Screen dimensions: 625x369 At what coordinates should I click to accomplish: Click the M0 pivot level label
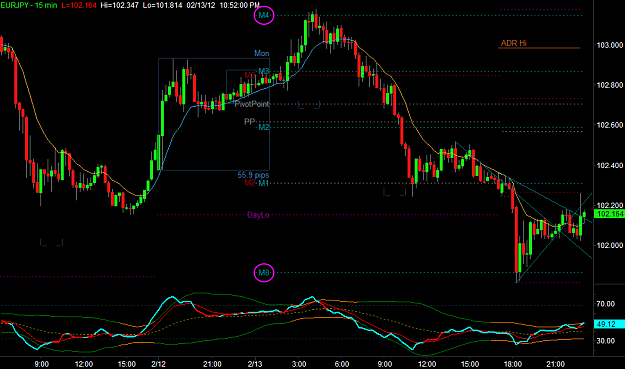(263, 273)
